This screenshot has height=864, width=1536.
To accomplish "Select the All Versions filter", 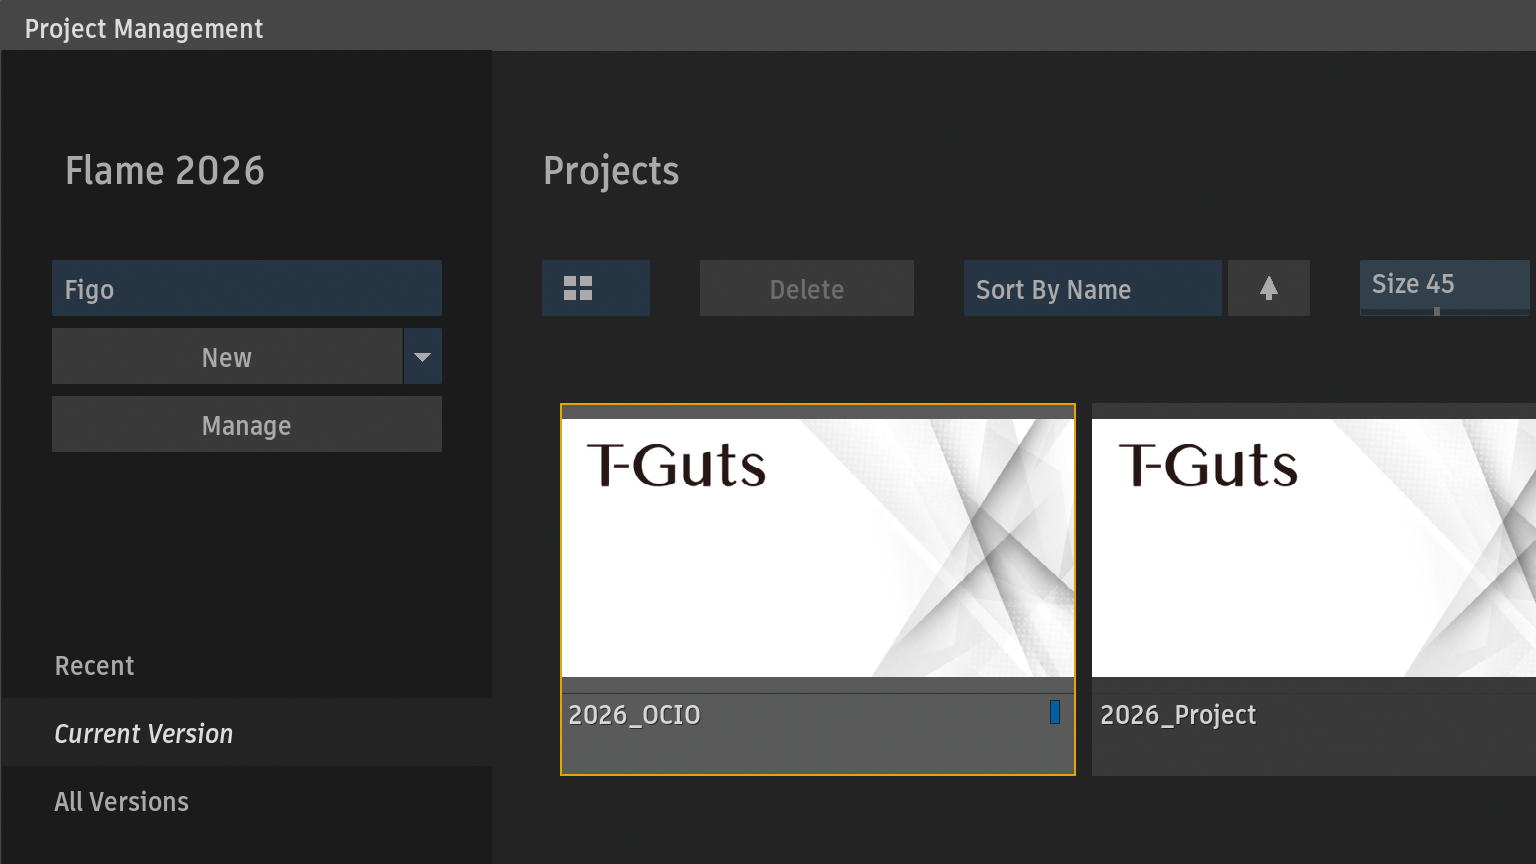I will pyautogui.click(x=121, y=802).
